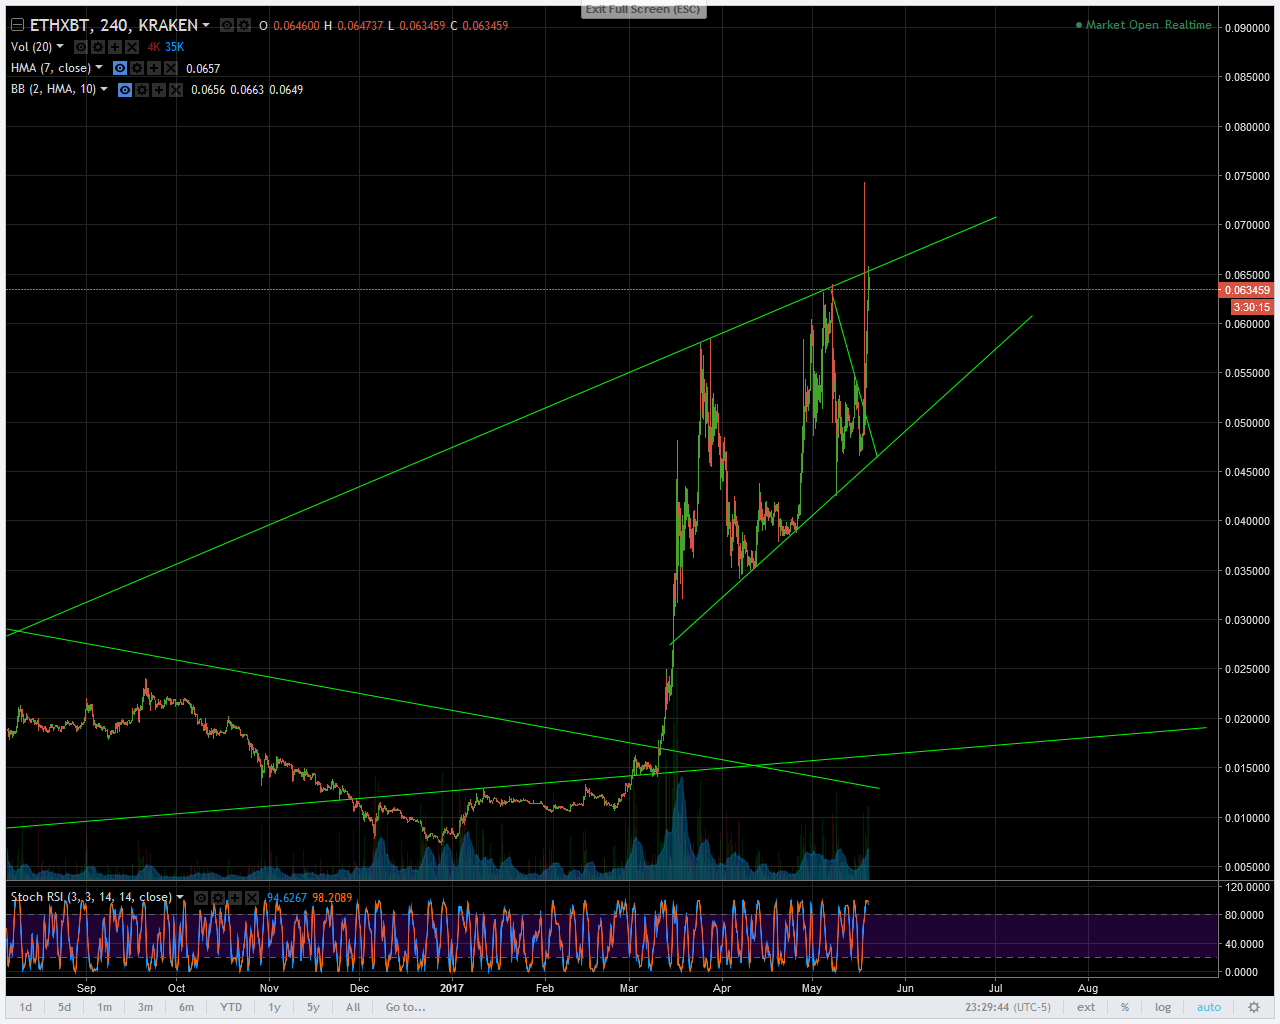Set time range to YTD
1280x1024 pixels.
231,1007
